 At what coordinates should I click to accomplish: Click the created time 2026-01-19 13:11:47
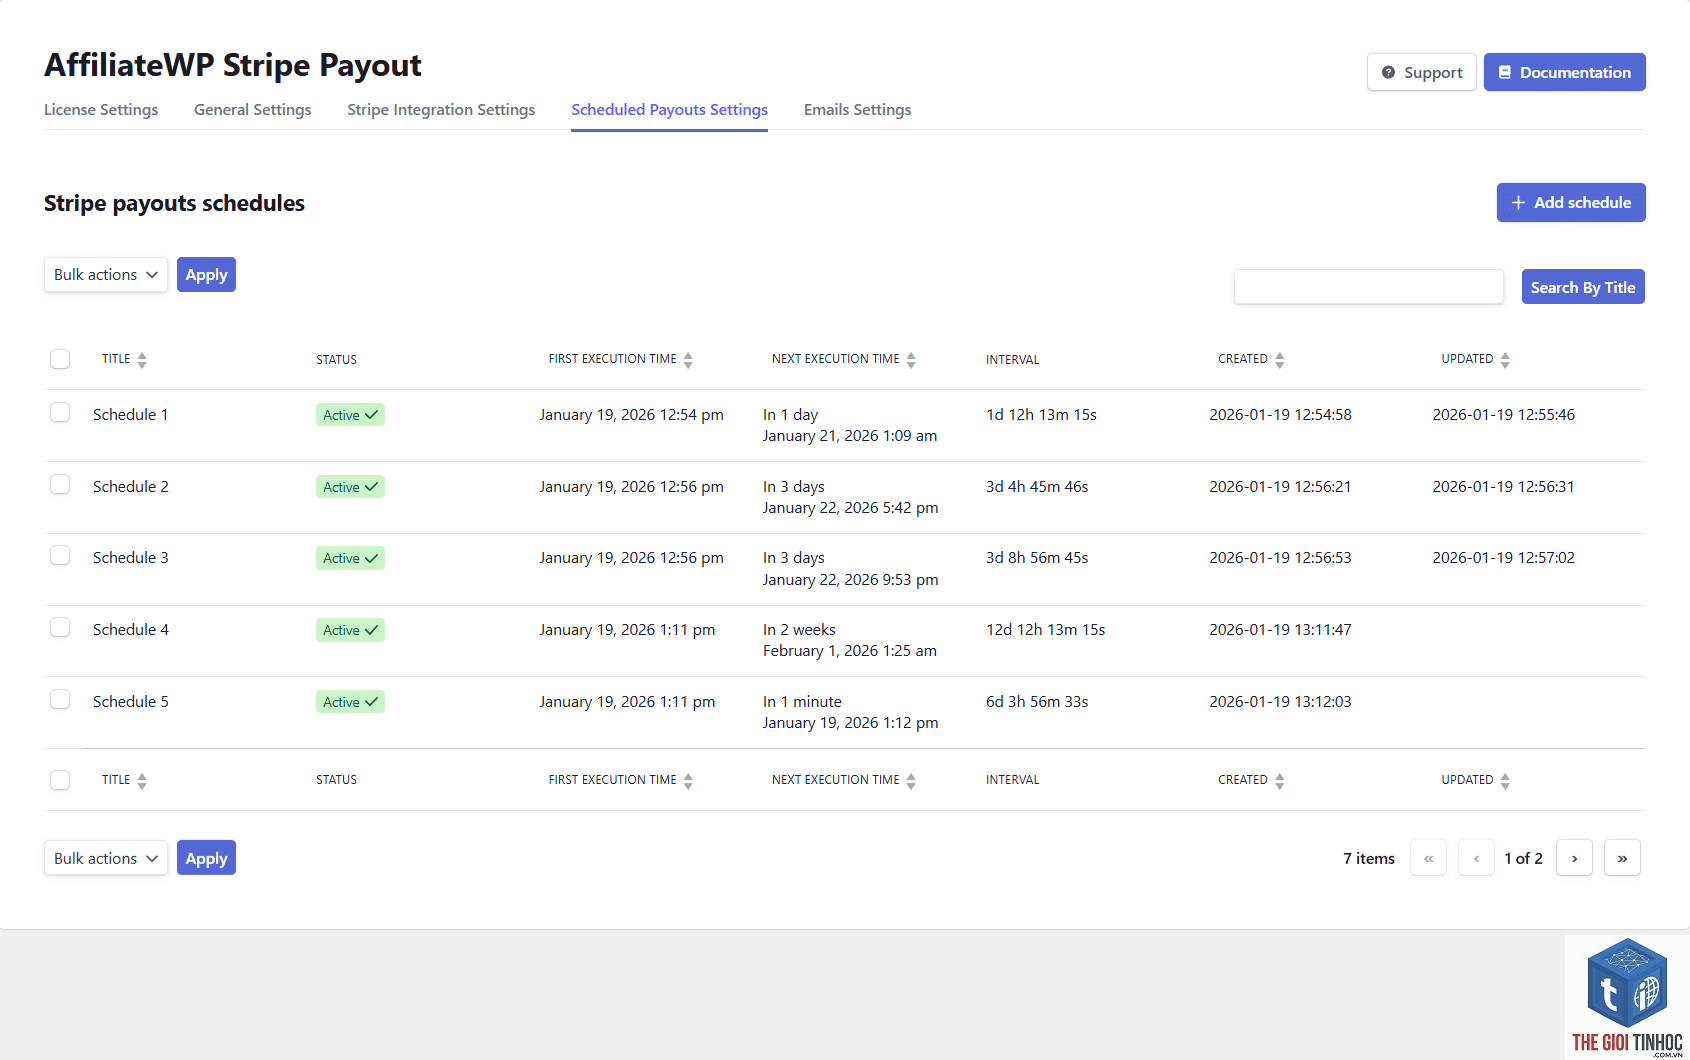pos(1280,629)
